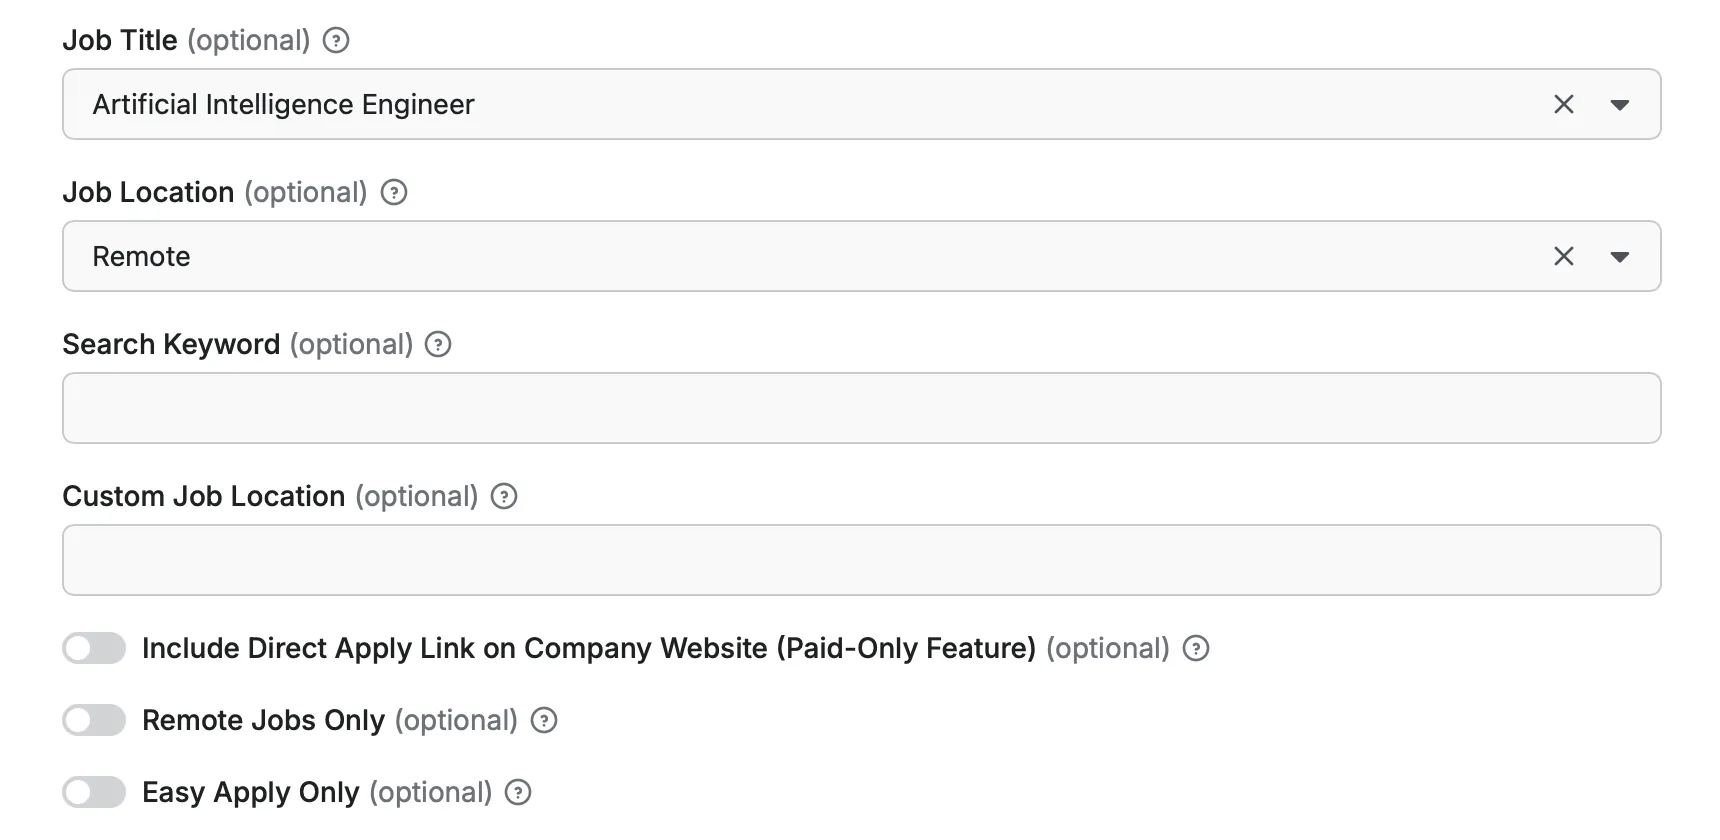Show help for Direct Apply Link option
Screen dimensions: 1720x840
(1196, 649)
